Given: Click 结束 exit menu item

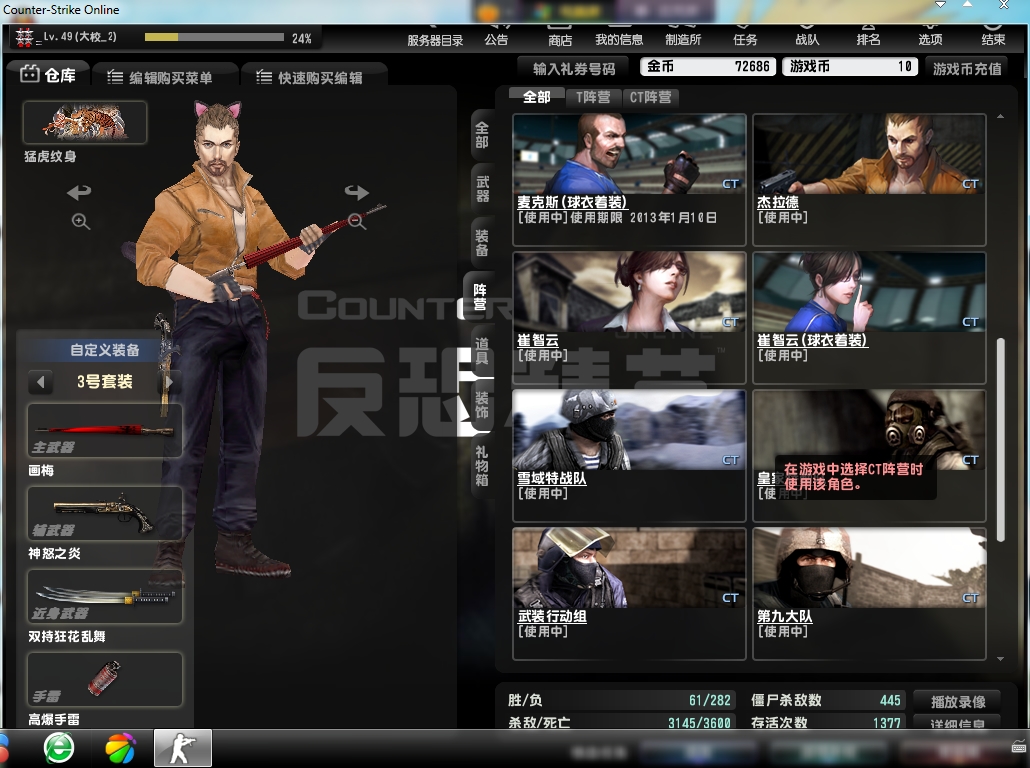Looking at the screenshot, I should [x=993, y=40].
